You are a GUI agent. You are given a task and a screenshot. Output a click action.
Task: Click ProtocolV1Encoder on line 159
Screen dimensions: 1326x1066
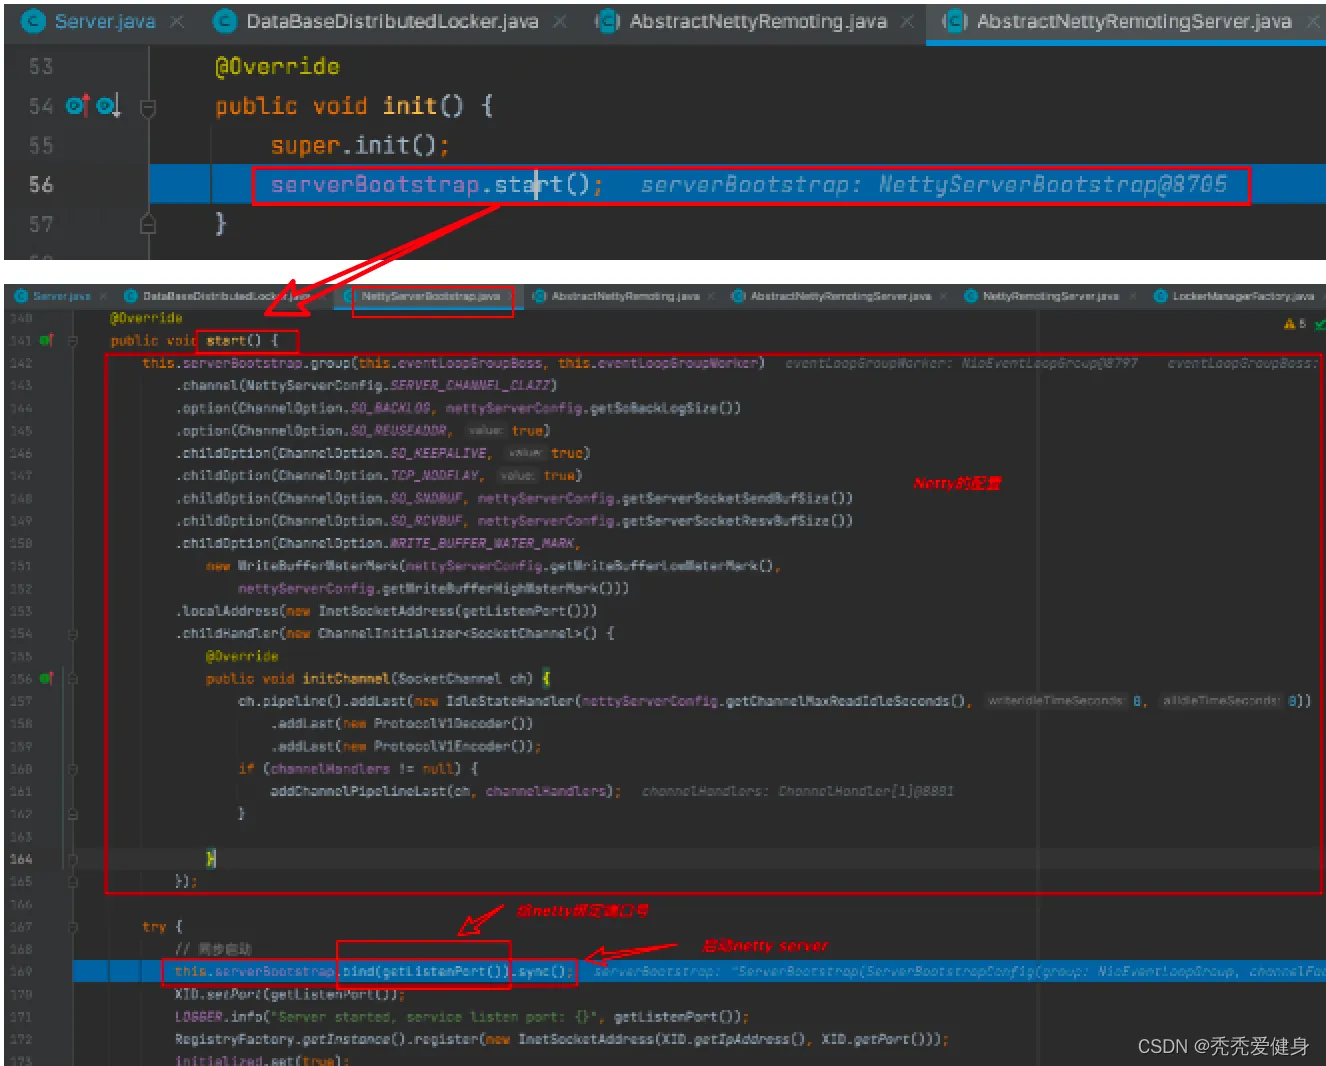pyautogui.click(x=442, y=747)
